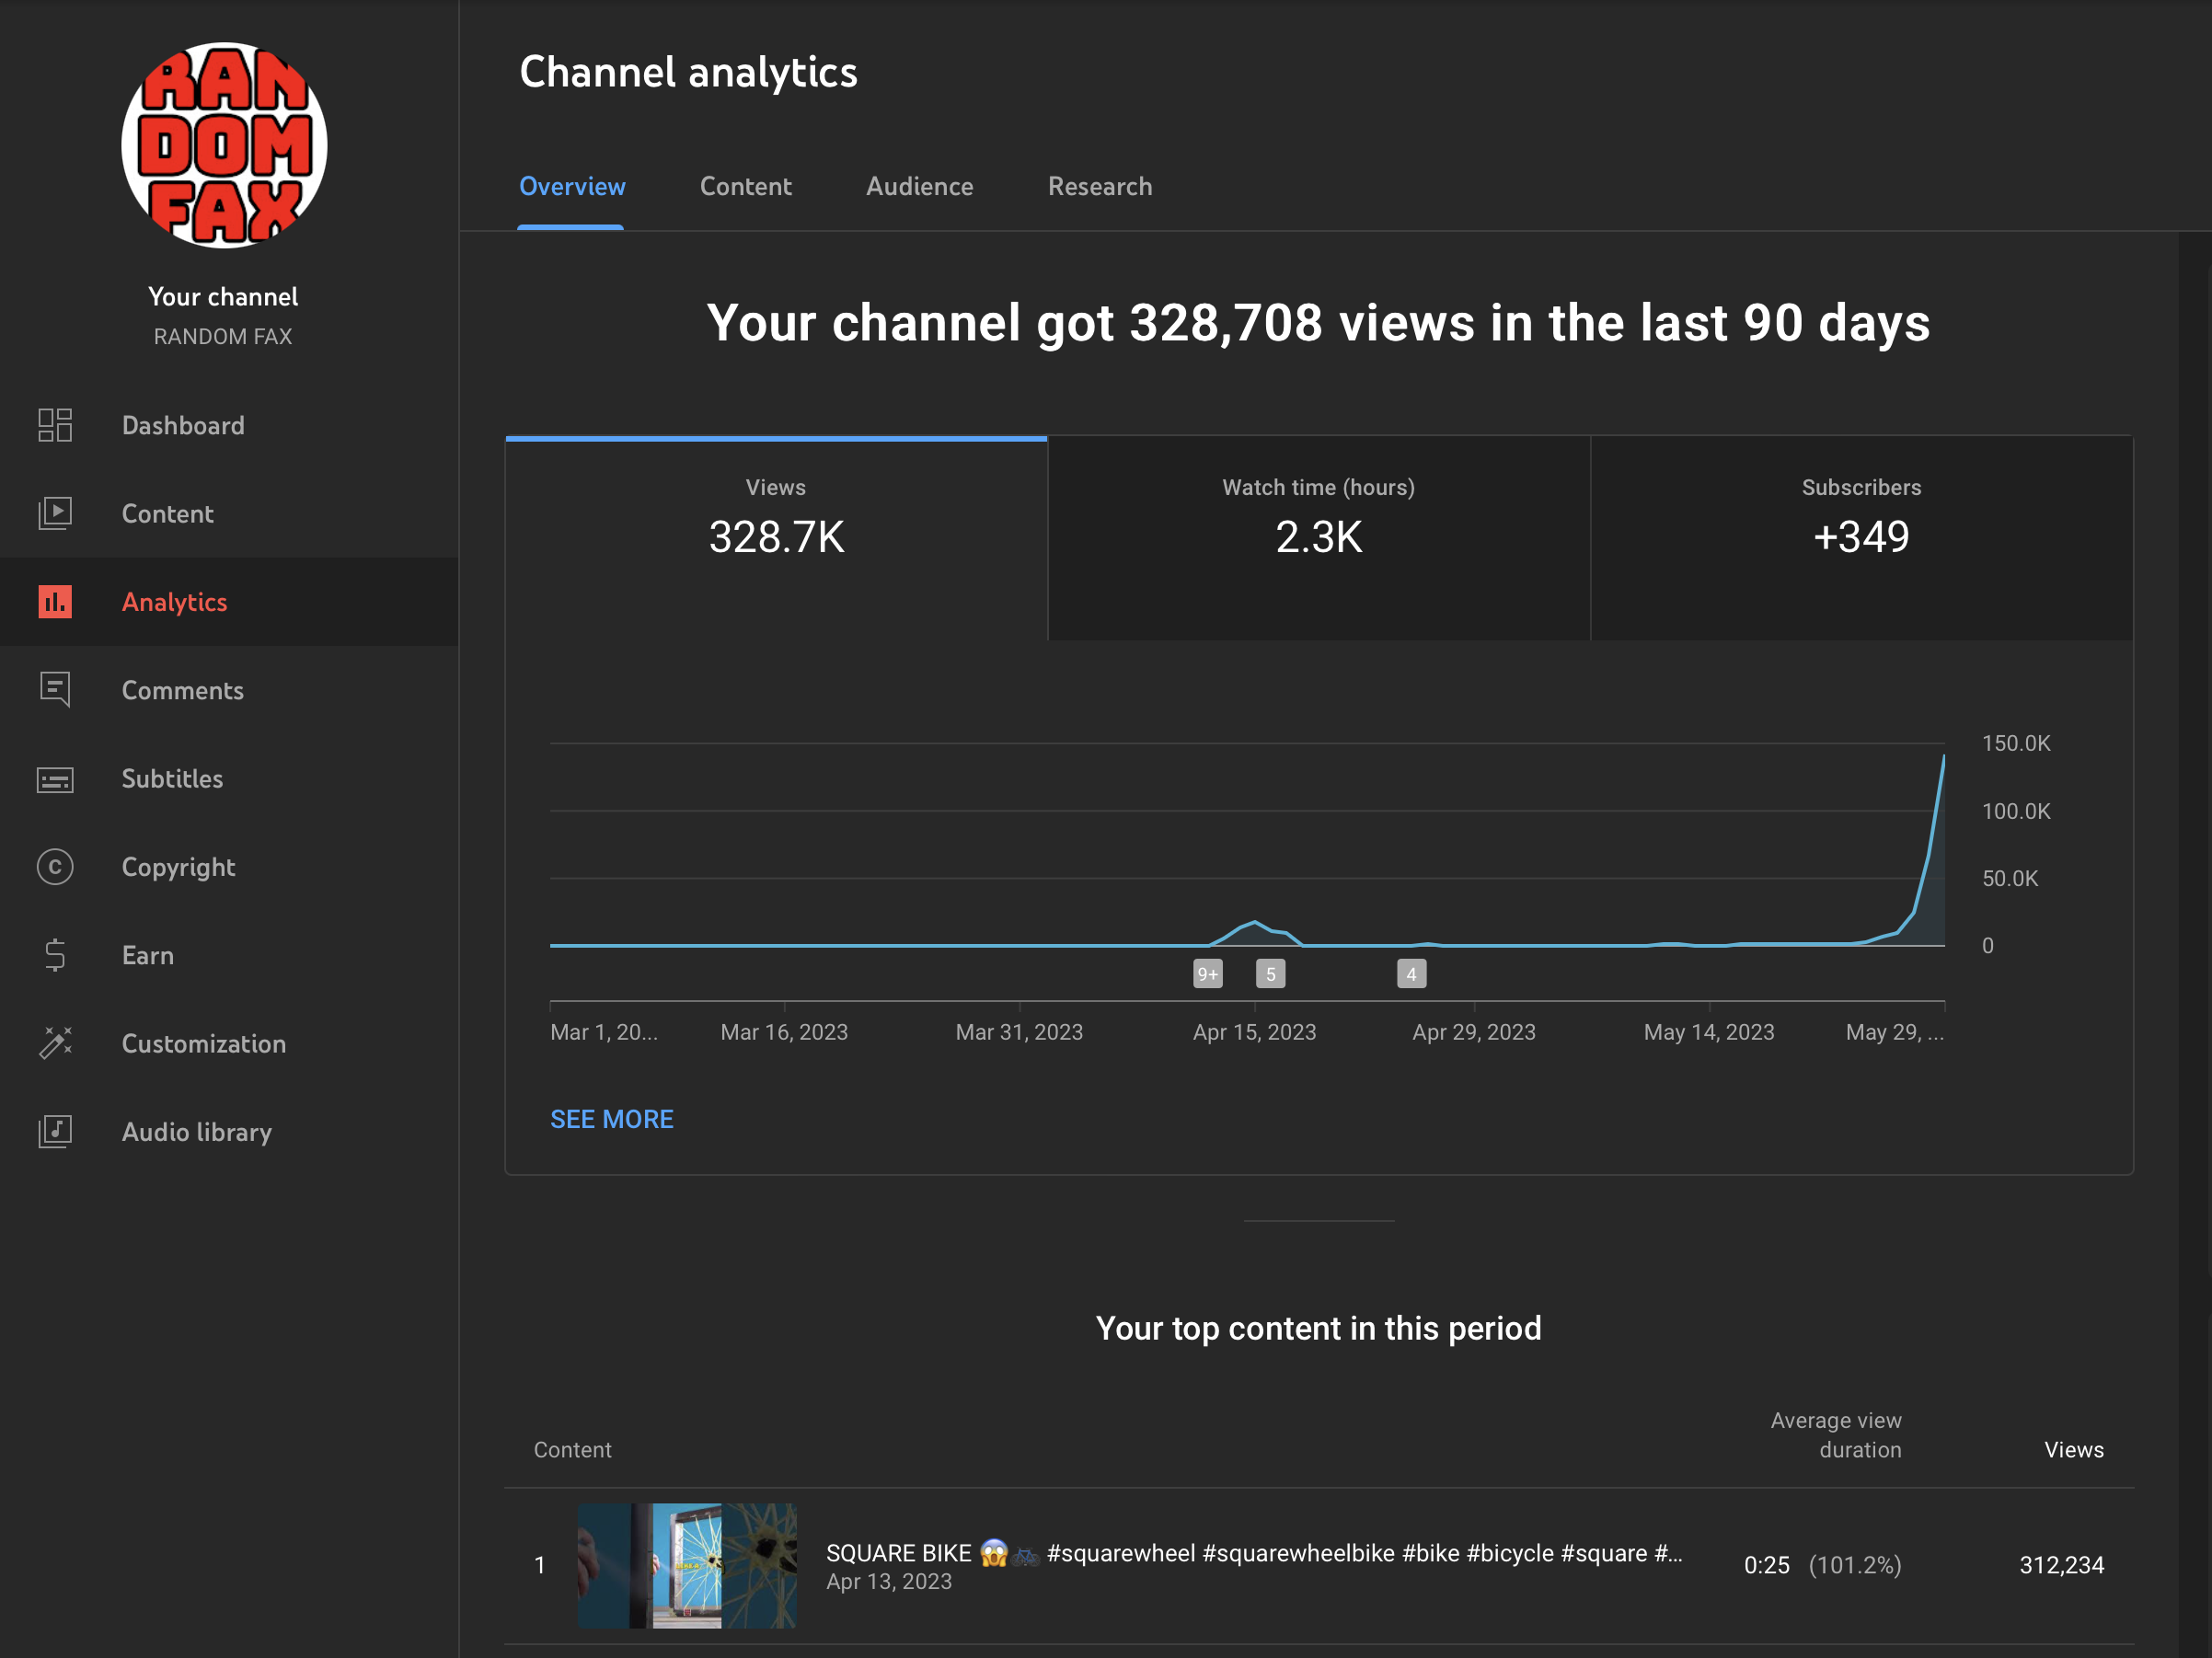The image size is (2212, 1658).
Task: Click the Earn dollar sign icon
Action: tap(55, 955)
